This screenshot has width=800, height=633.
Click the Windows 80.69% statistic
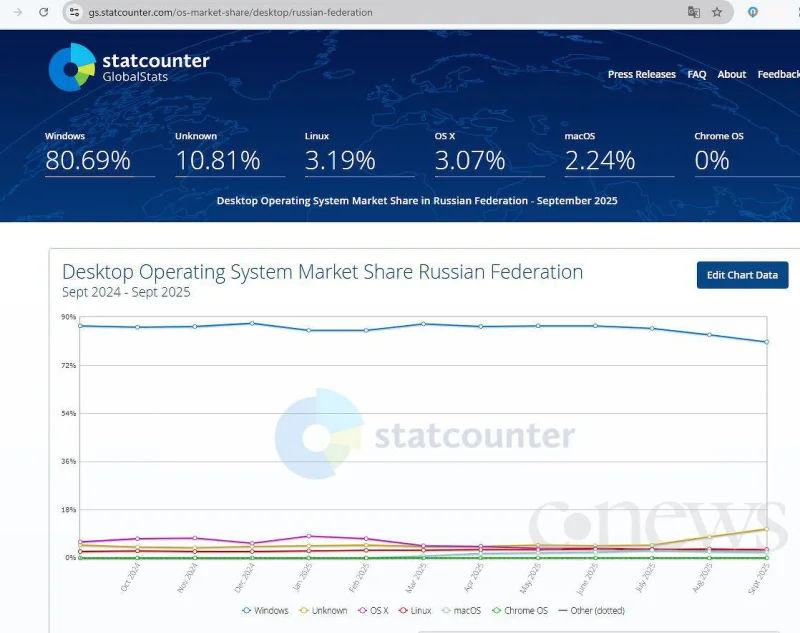click(x=88, y=160)
